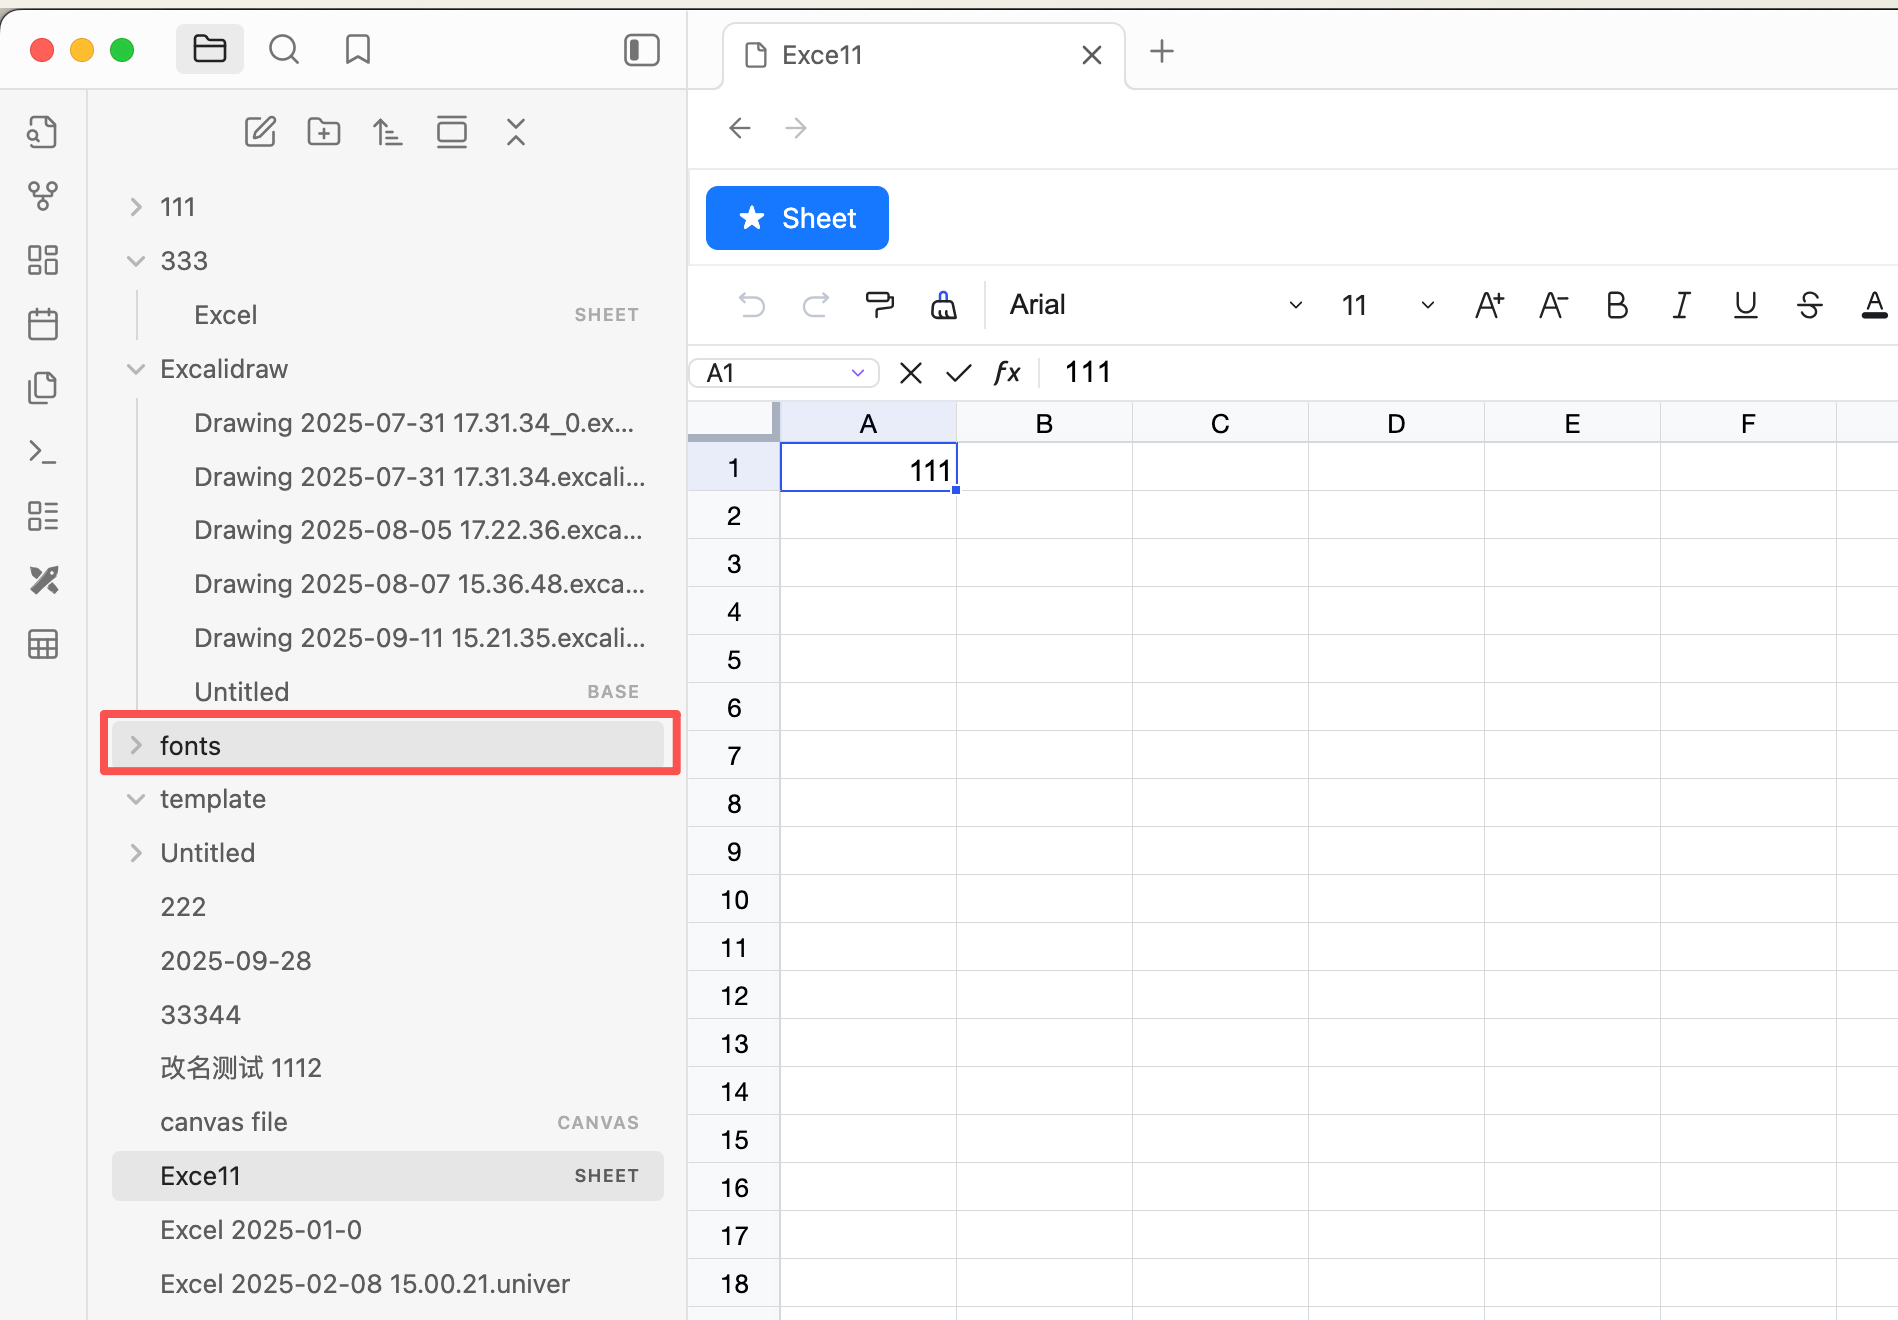
Task: Open the calendar daily note icon
Action: pos(43,324)
